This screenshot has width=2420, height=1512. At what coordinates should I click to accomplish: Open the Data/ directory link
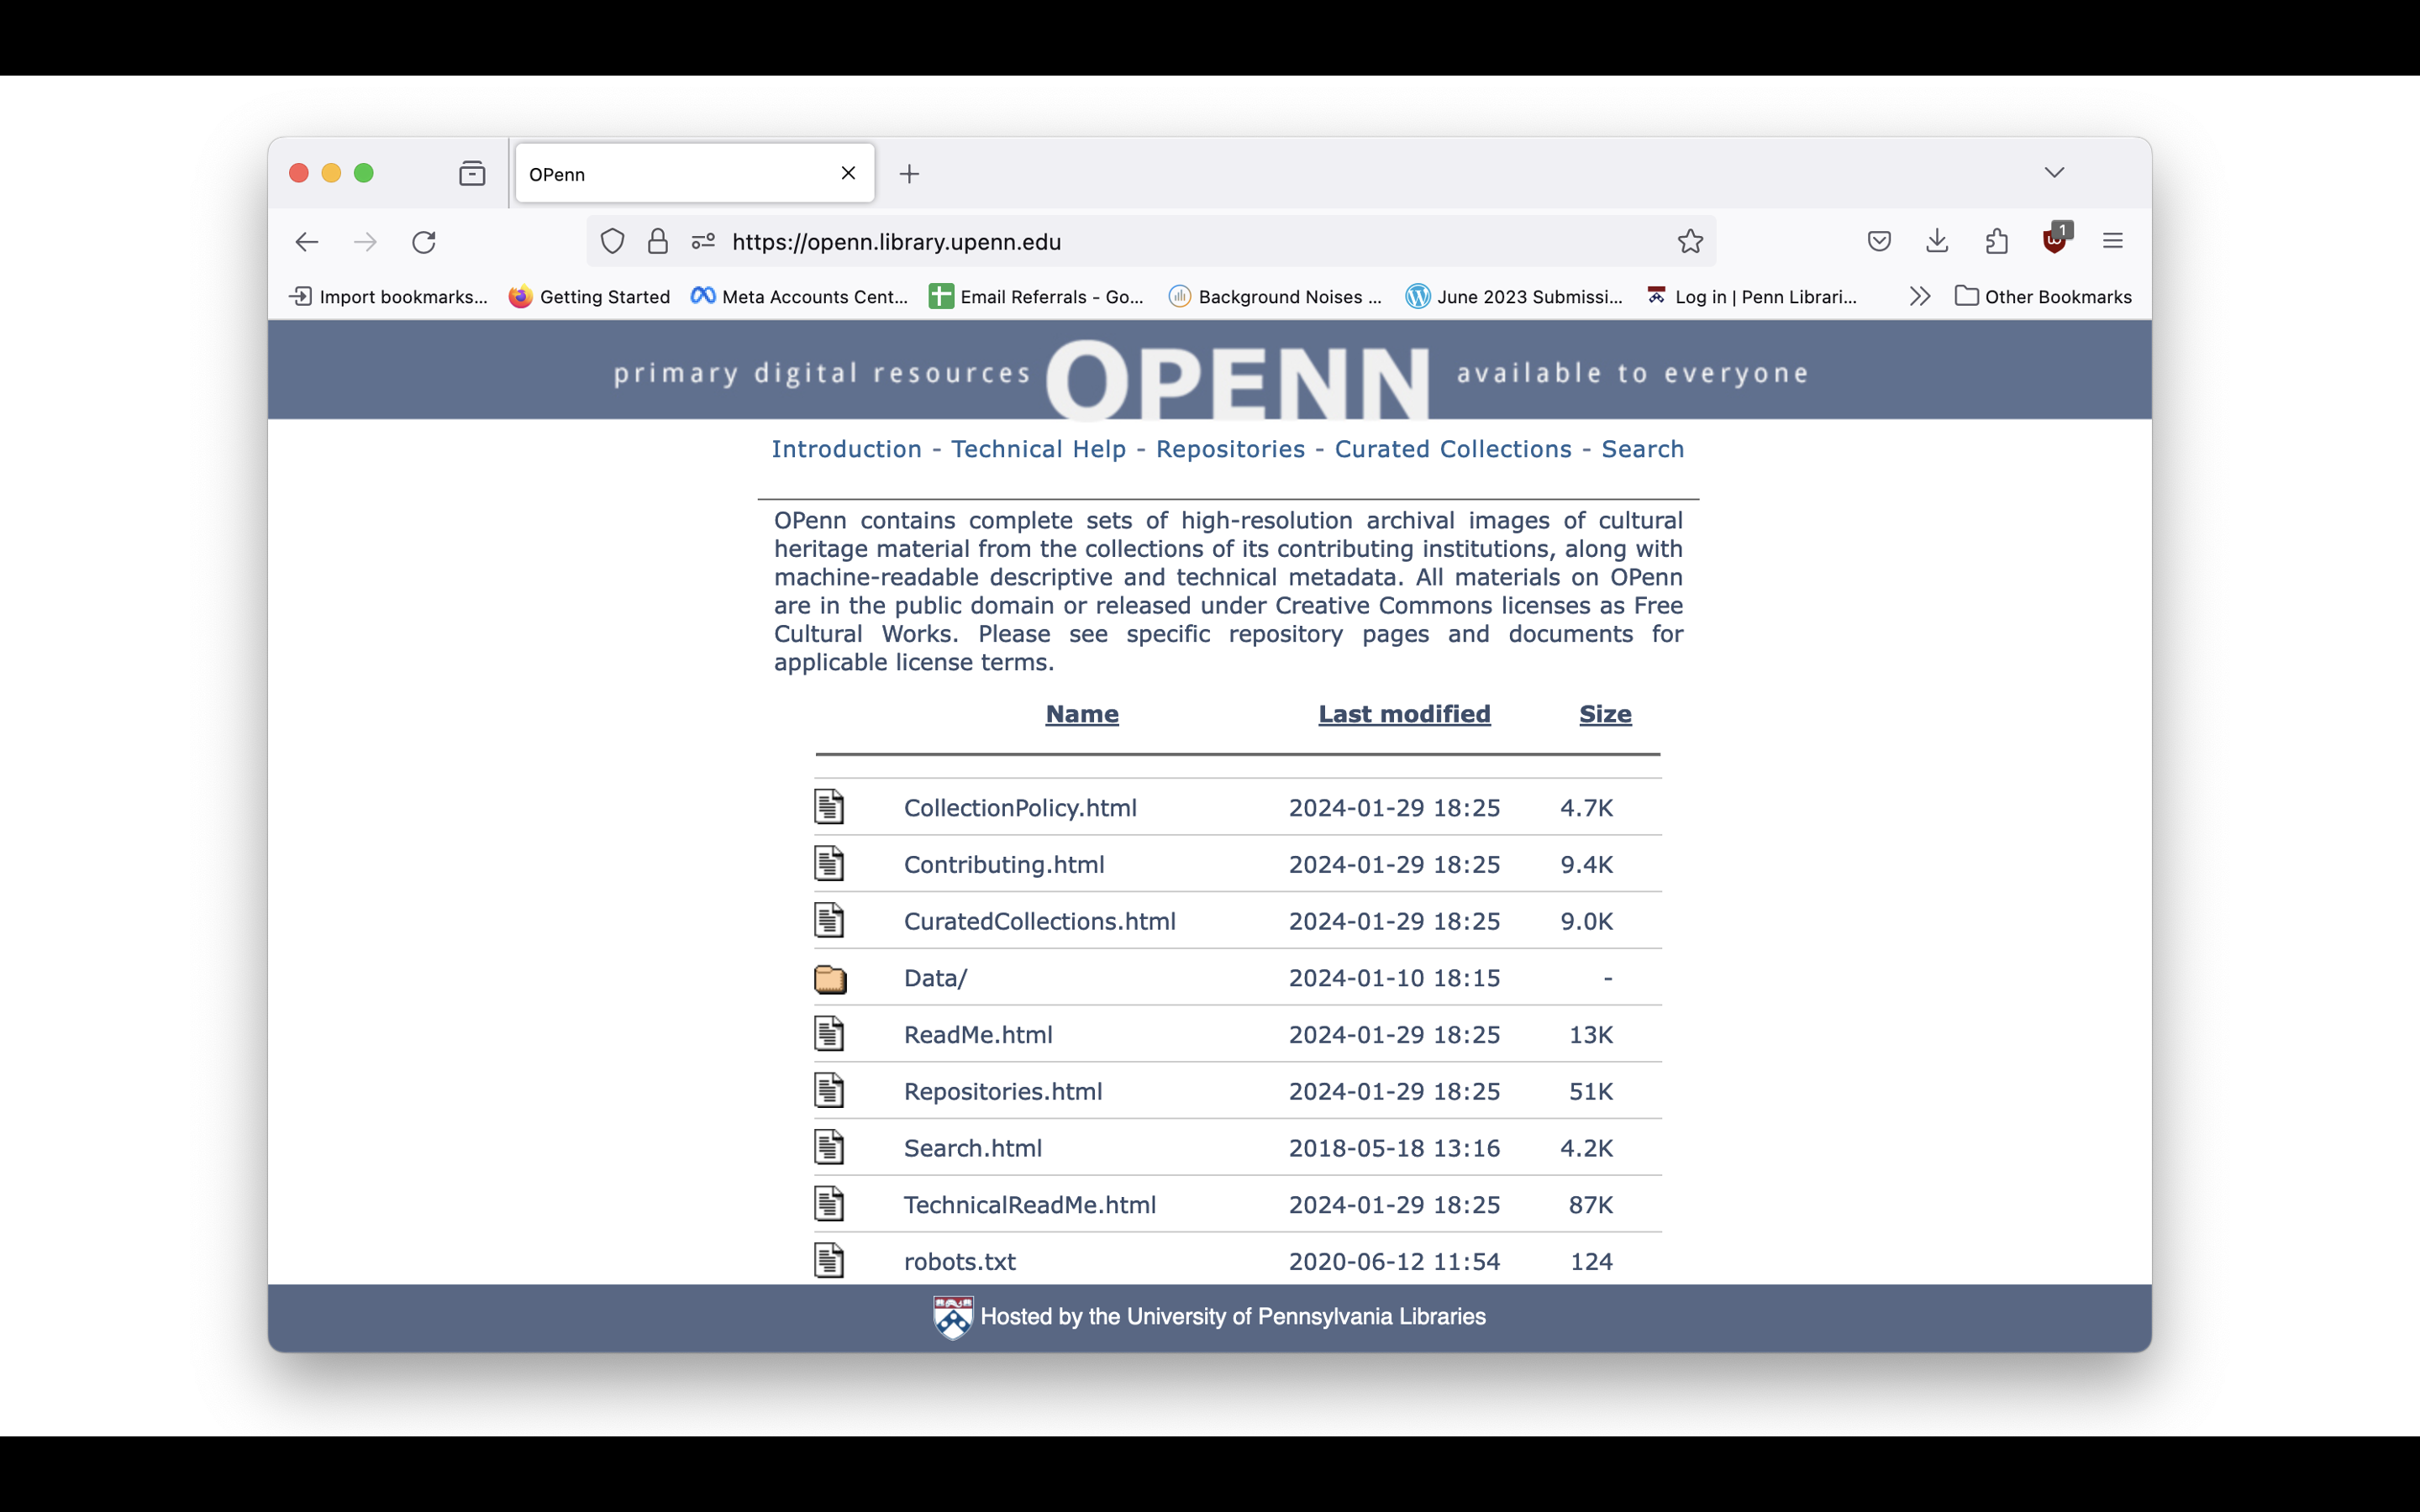pos(935,978)
